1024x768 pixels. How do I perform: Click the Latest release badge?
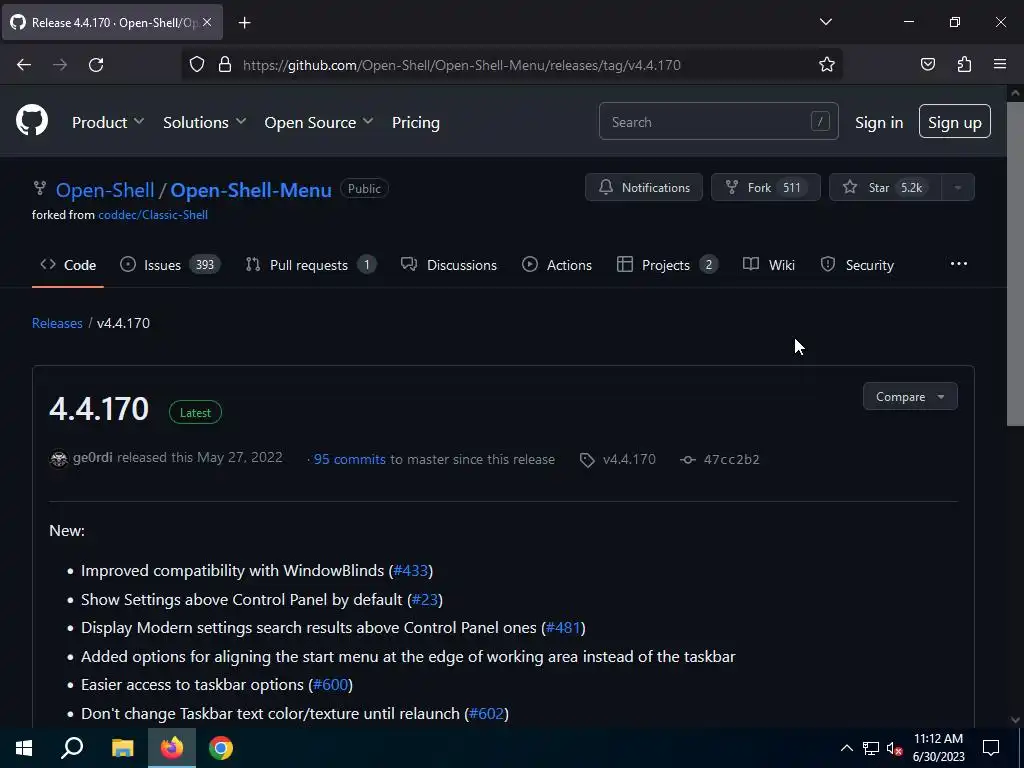click(x=195, y=413)
